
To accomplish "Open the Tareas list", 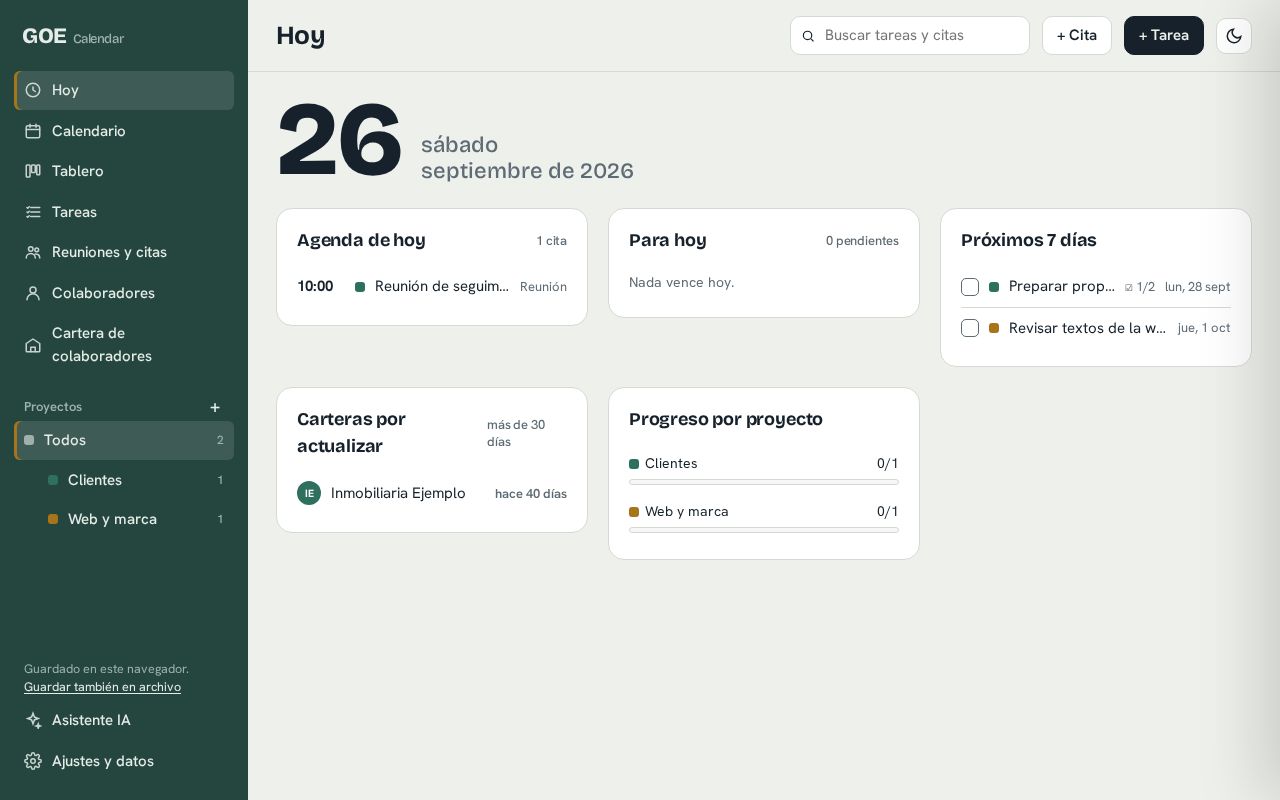I will [124, 212].
